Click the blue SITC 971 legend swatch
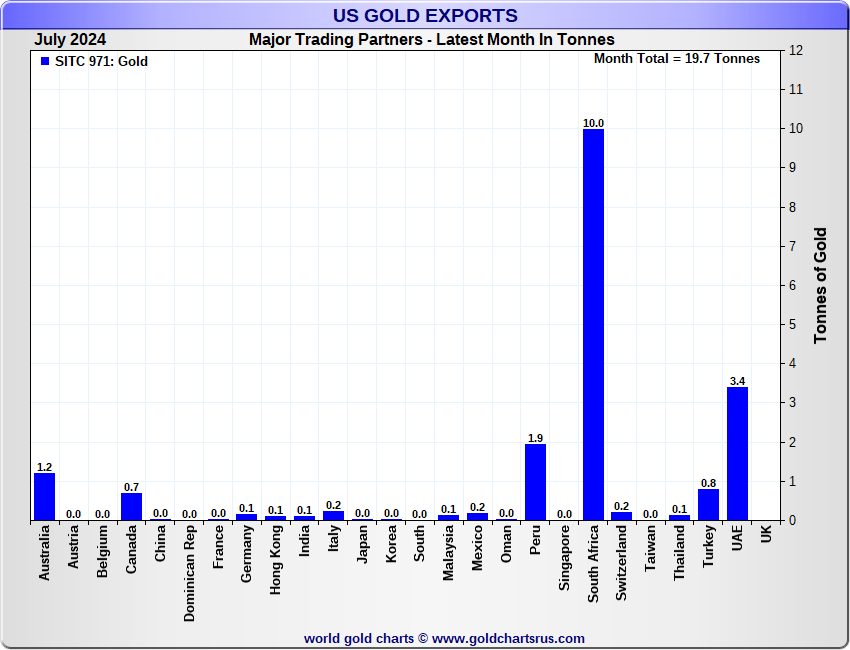Viewport: 850px width, 650px height. [45, 61]
